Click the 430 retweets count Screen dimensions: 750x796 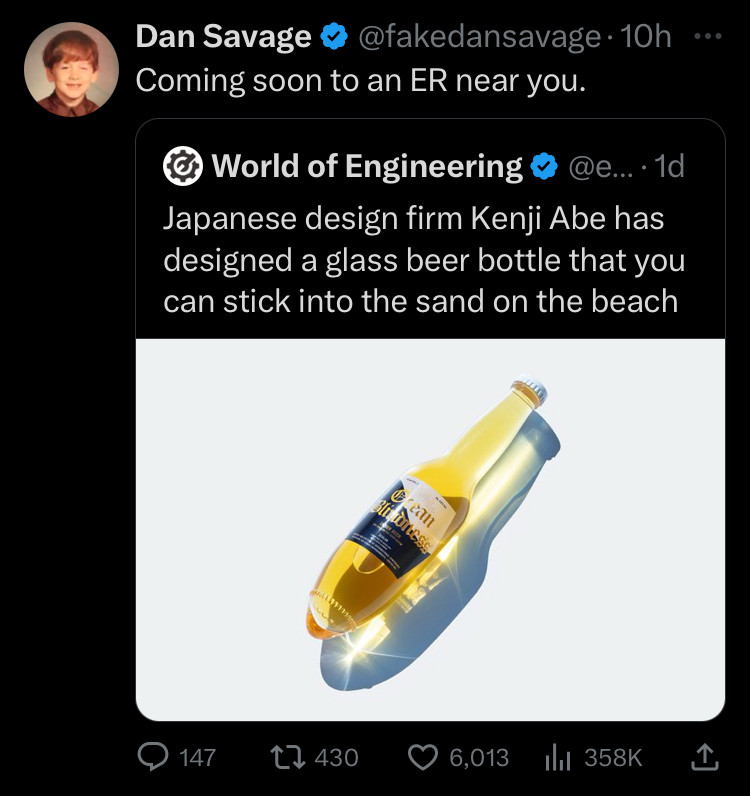point(336,758)
